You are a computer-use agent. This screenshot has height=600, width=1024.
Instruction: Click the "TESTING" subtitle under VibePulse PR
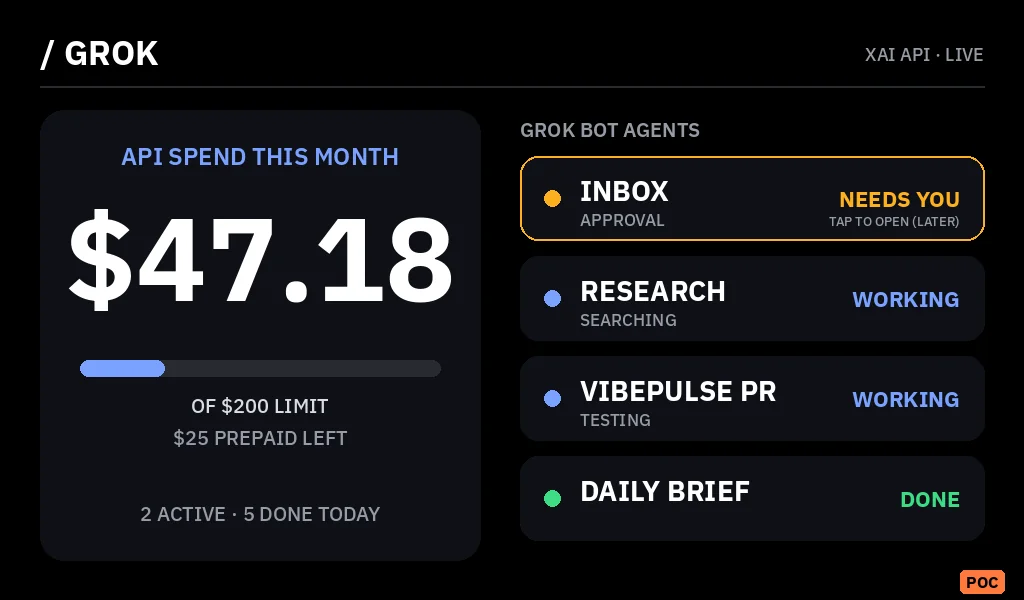click(x=615, y=420)
